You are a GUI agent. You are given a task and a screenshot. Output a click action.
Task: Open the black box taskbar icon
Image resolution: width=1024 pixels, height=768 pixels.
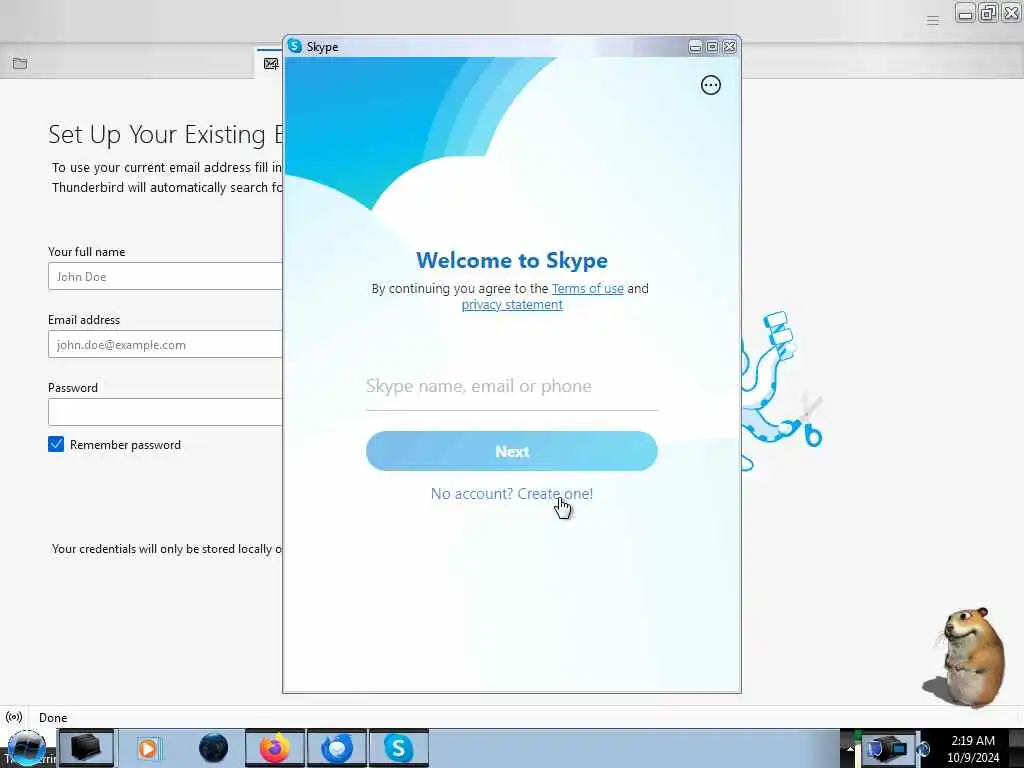click(86, 748)
